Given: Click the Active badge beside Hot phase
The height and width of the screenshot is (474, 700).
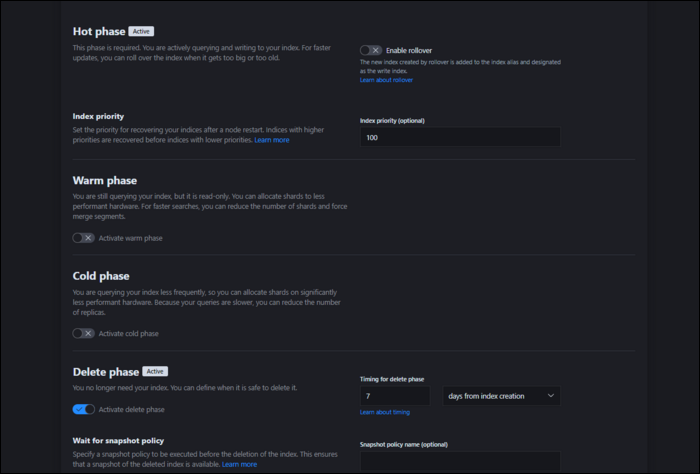Looking at the screenshot, I should point(141,31).
